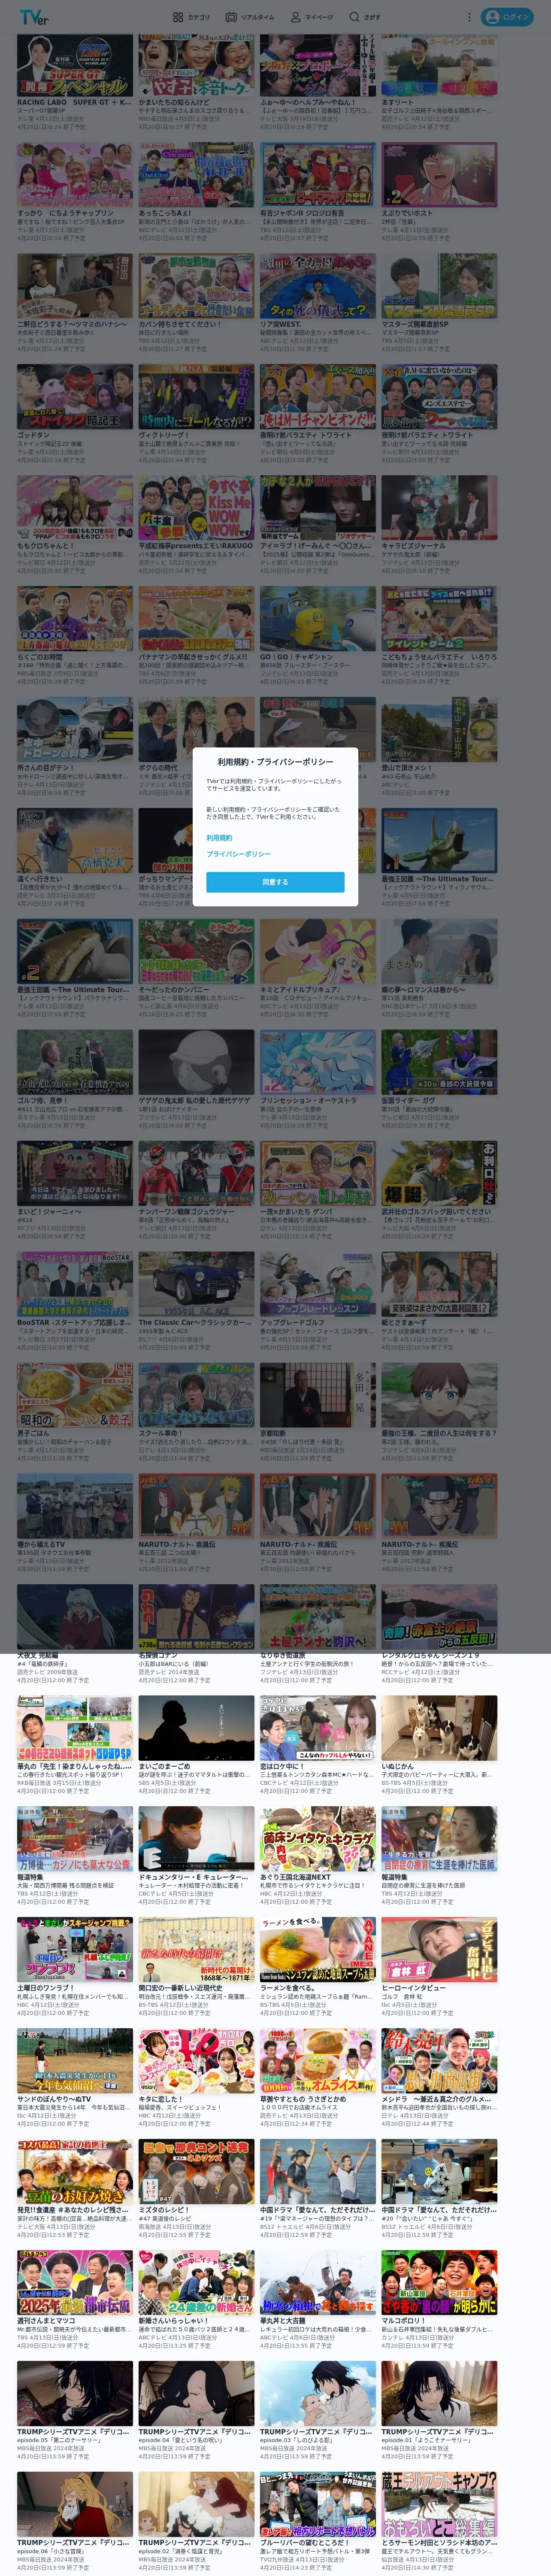Image resolution: width=551 pixels, height=2576 pixels.
Task: Open the いぬじかん dog thumbnail
Action: point(439,1729)
